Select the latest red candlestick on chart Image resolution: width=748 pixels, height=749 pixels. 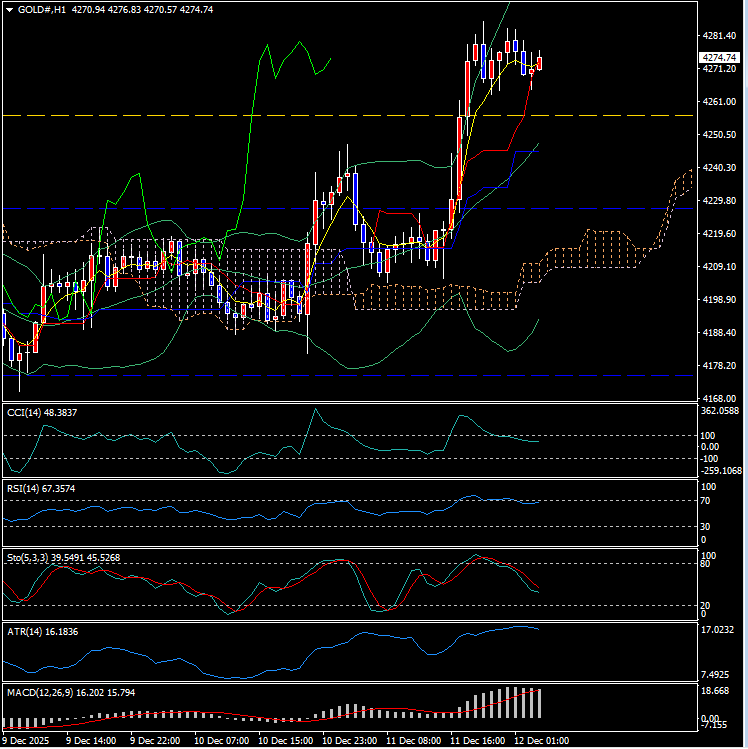(540, 63)
